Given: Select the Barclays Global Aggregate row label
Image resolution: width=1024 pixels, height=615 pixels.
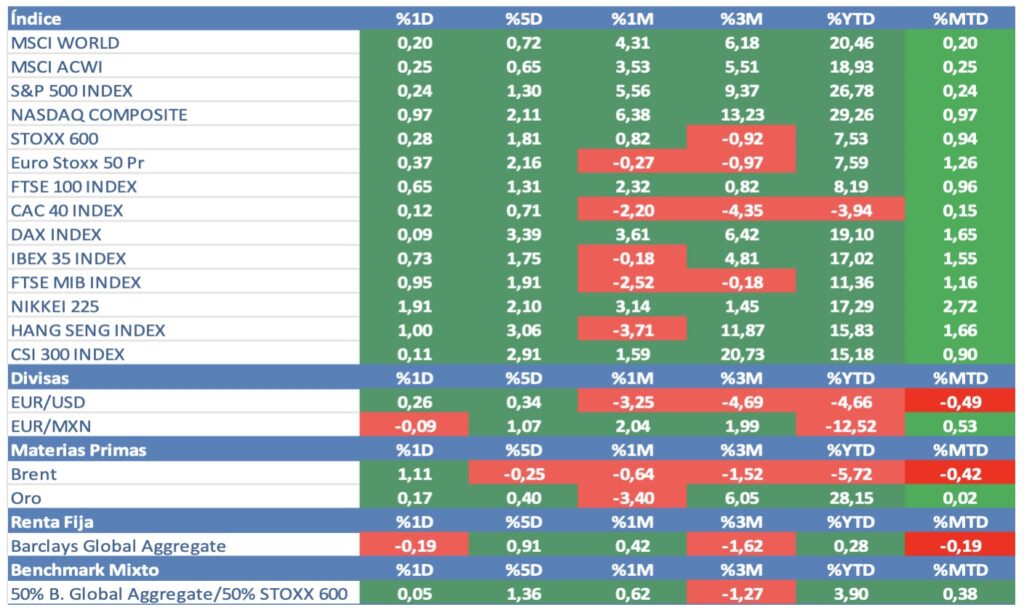Looking at the screenshot, I should point(118,546).
